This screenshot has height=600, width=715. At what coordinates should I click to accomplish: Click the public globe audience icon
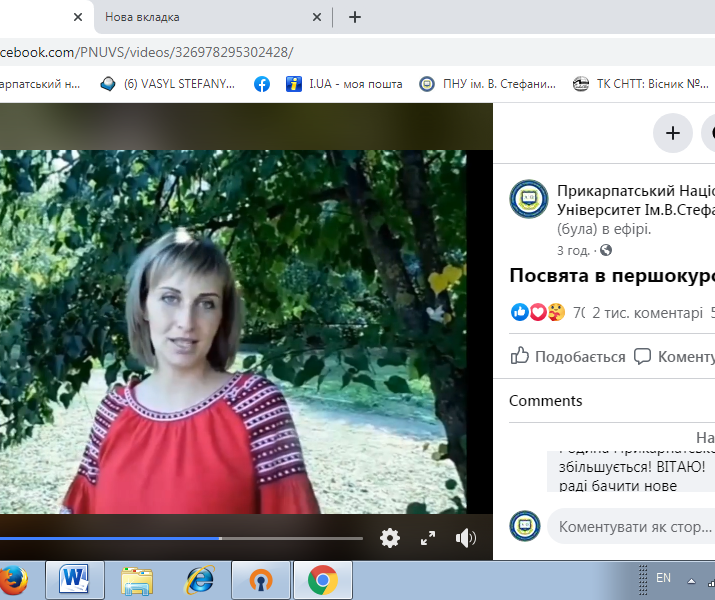click(x=606, y=250)
